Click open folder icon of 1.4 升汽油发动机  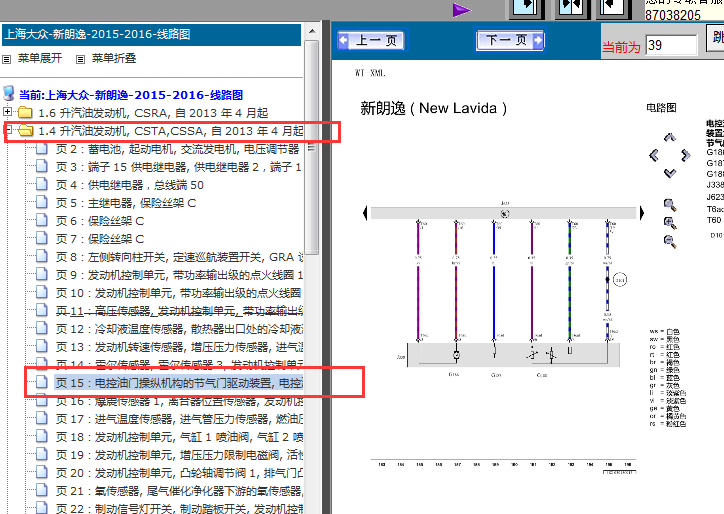point(25,131)
